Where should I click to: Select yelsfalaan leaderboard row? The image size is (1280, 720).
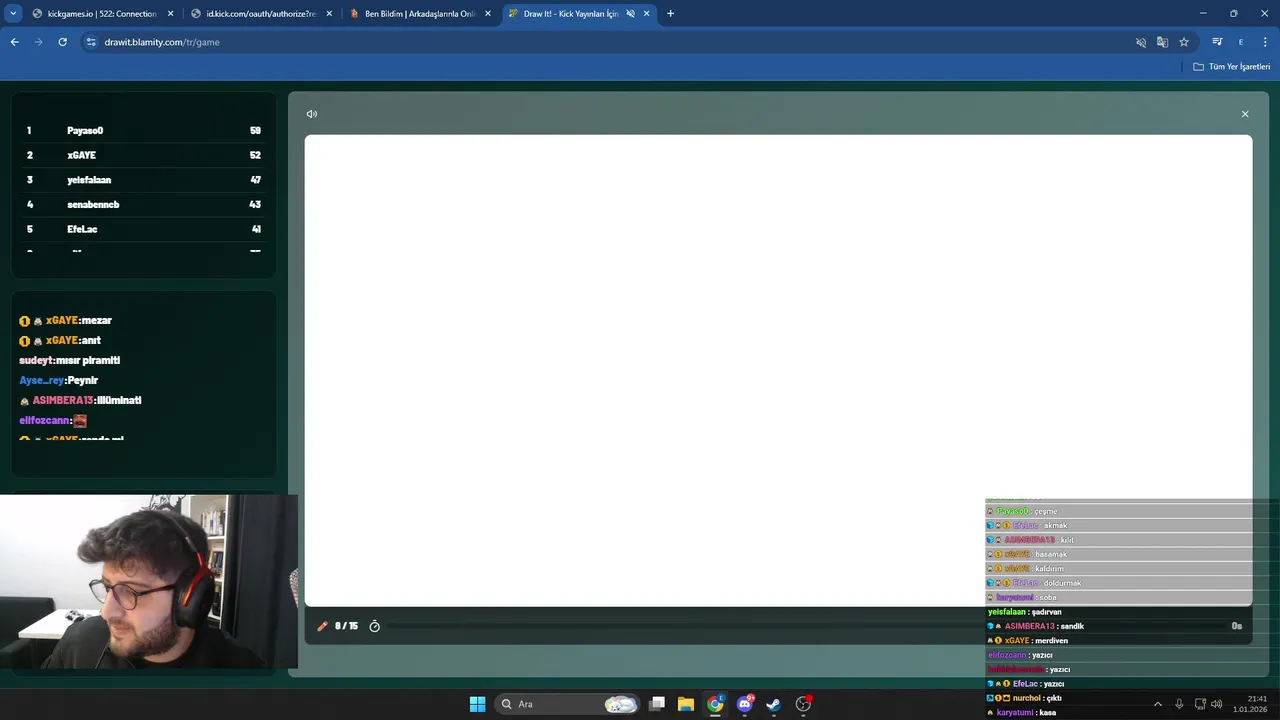coord(144,180)
